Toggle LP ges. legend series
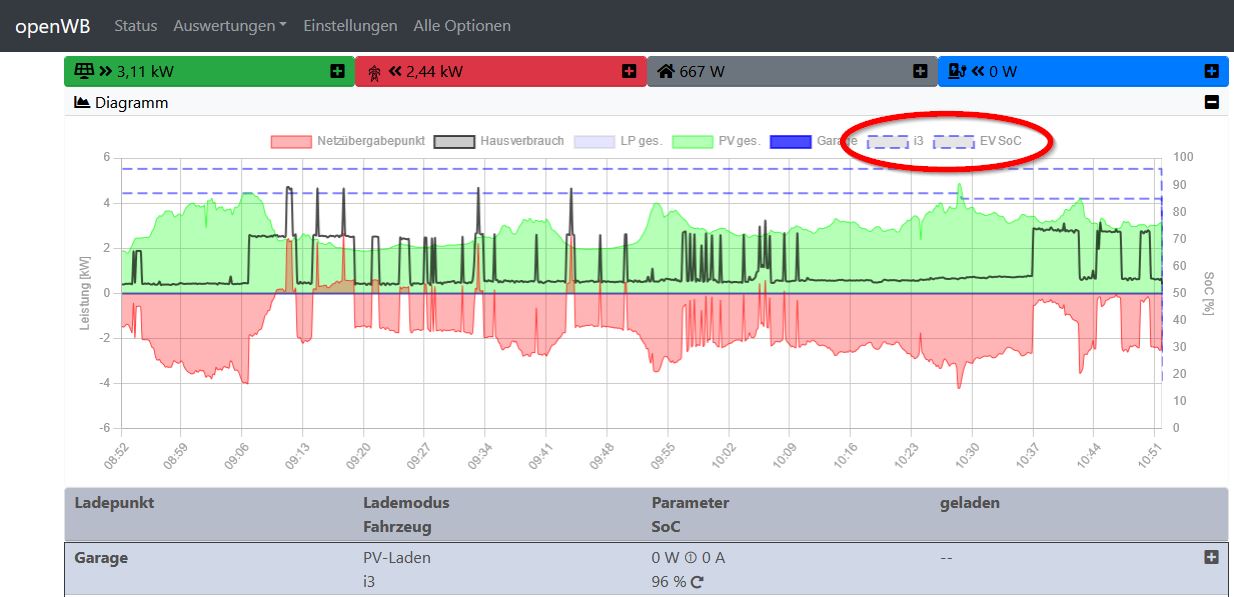 [618, 141]
